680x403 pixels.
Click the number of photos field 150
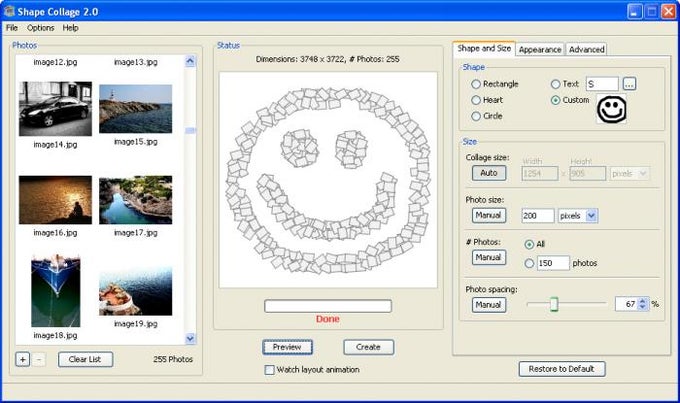pyautogui.click(x=553, y=263)
